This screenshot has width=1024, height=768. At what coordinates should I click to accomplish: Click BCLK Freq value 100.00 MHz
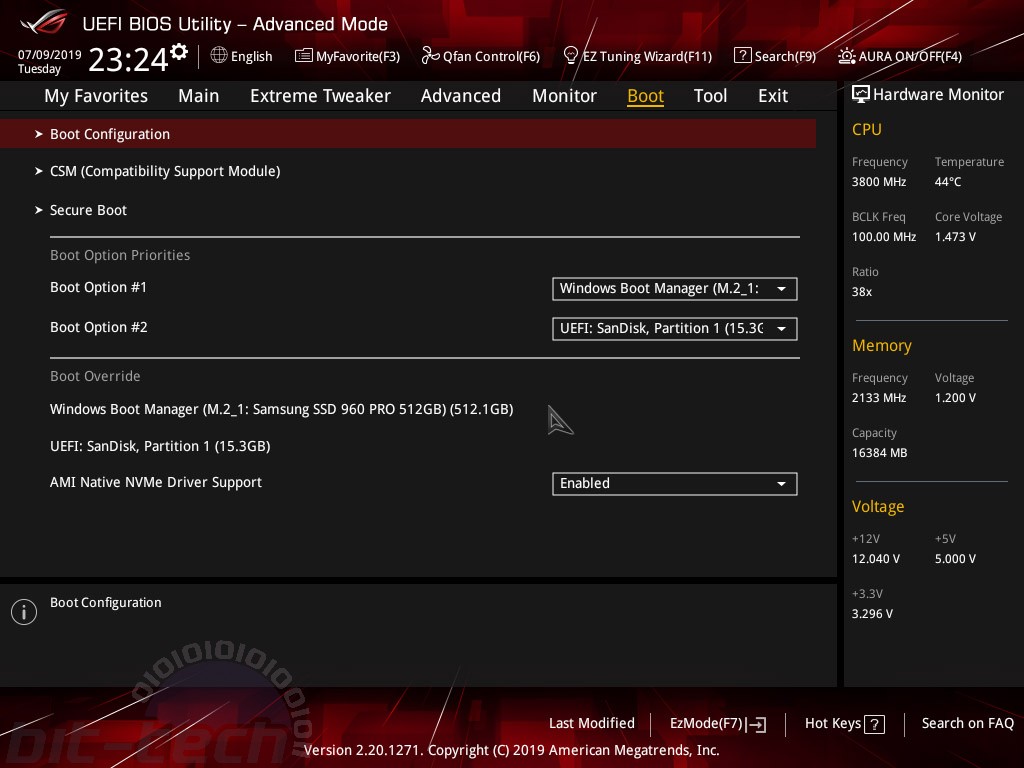884,237
